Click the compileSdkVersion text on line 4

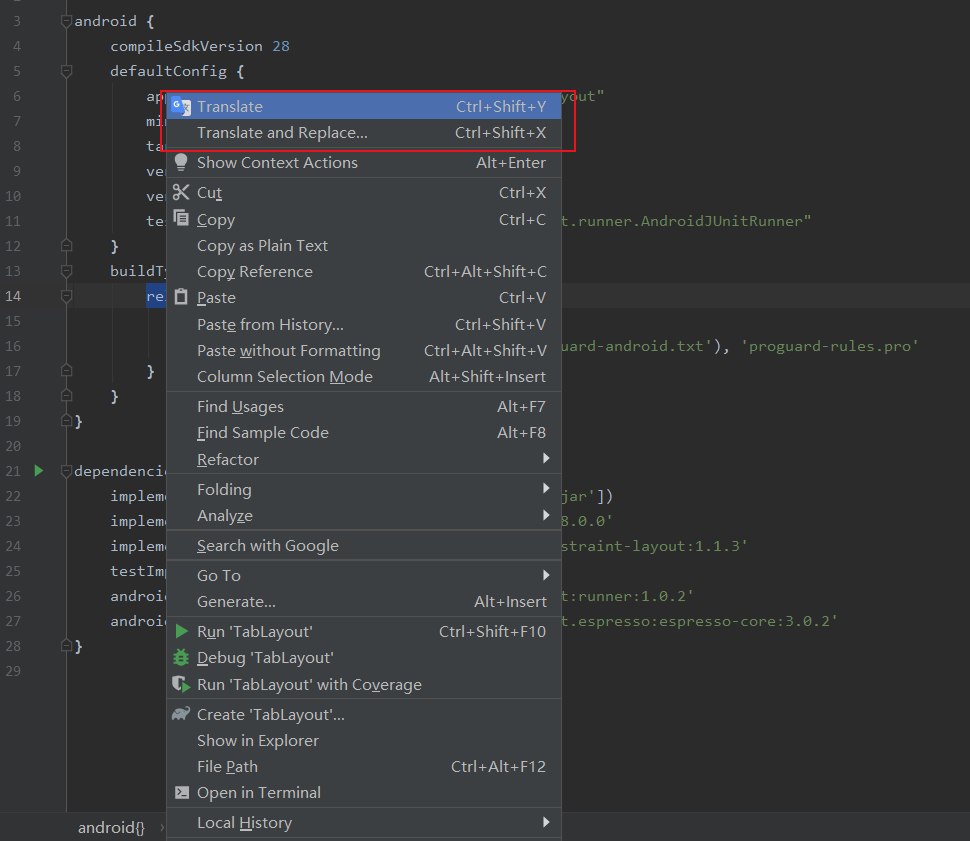[x=186, y=46]
